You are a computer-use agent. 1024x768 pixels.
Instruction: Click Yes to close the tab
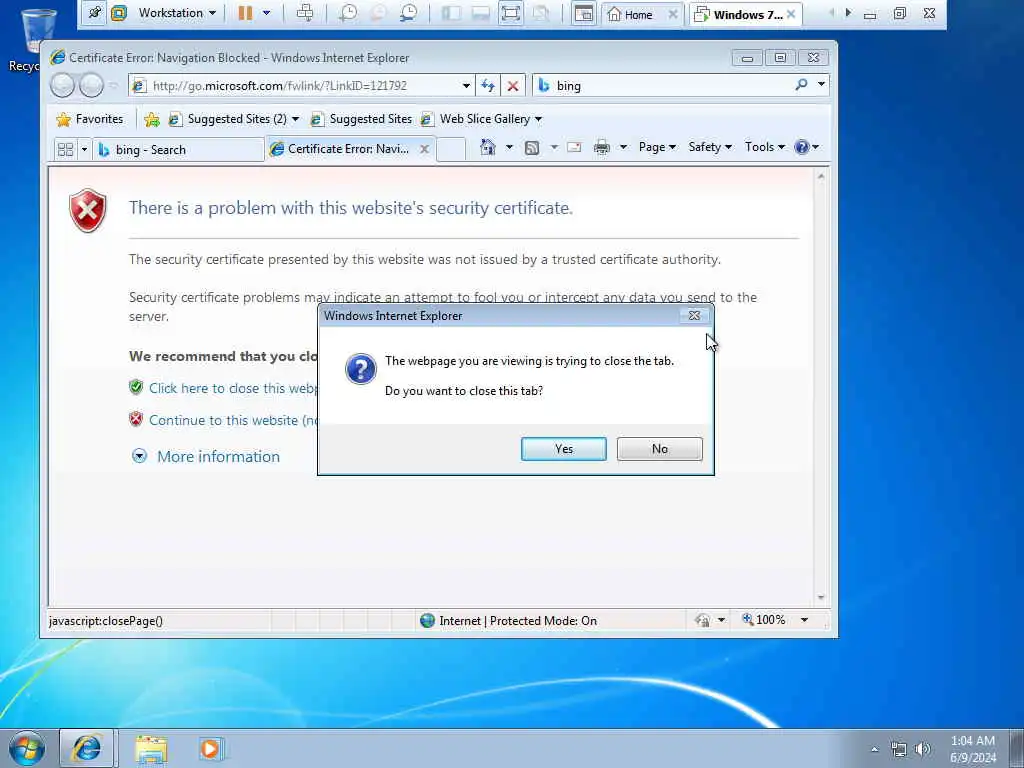(564, 449)
